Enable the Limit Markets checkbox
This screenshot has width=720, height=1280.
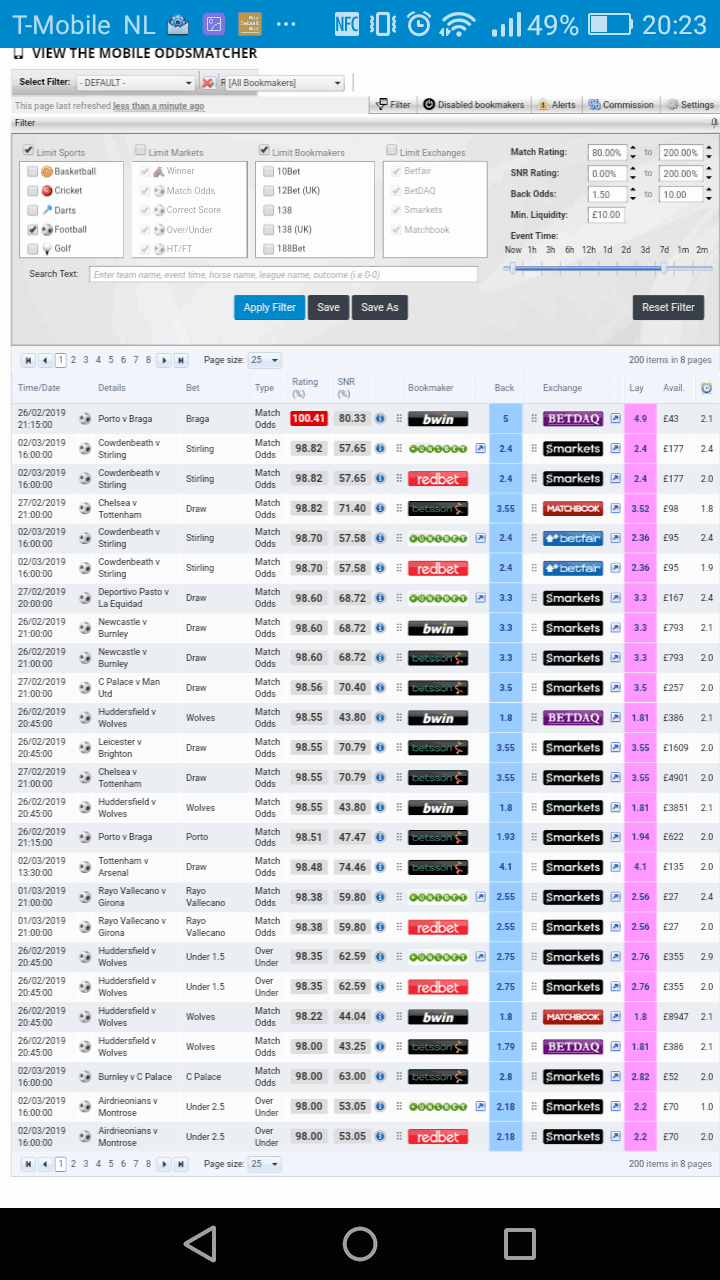click(140, 151)
